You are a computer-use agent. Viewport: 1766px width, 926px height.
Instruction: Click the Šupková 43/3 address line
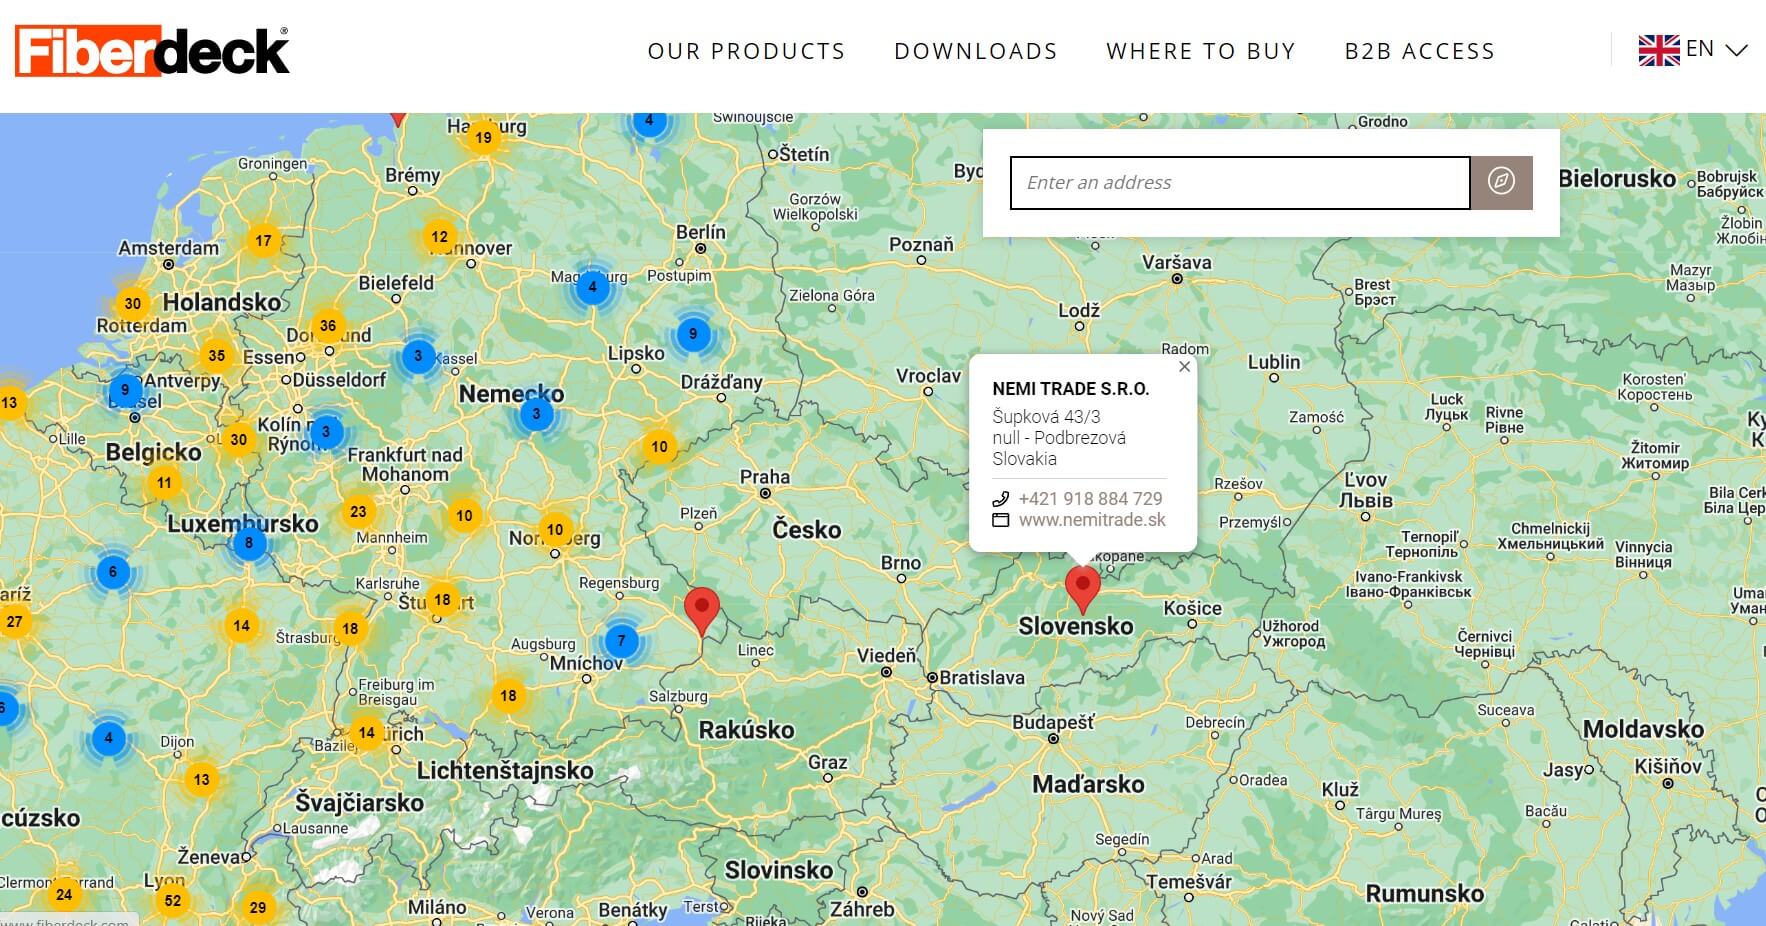1046,417
